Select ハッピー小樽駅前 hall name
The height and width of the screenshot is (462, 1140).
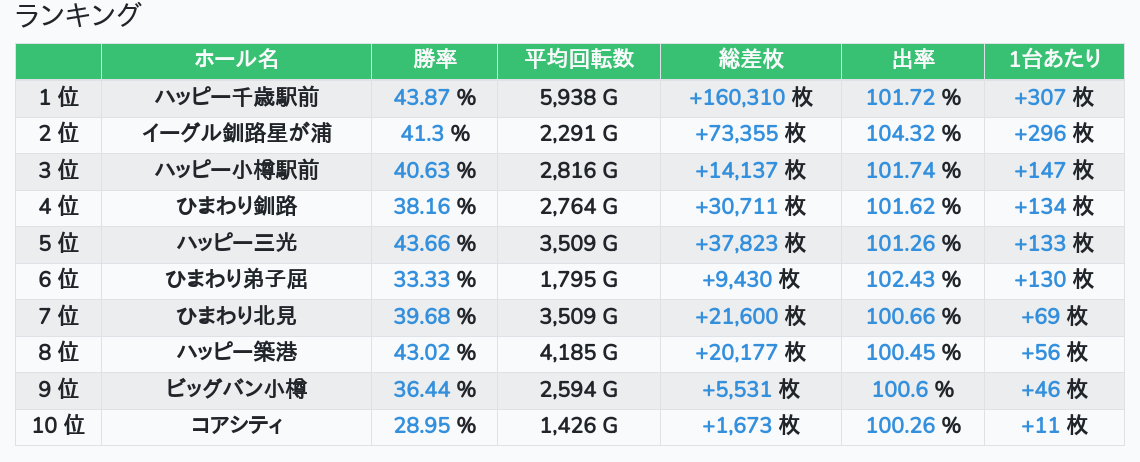tap(236, 170)
